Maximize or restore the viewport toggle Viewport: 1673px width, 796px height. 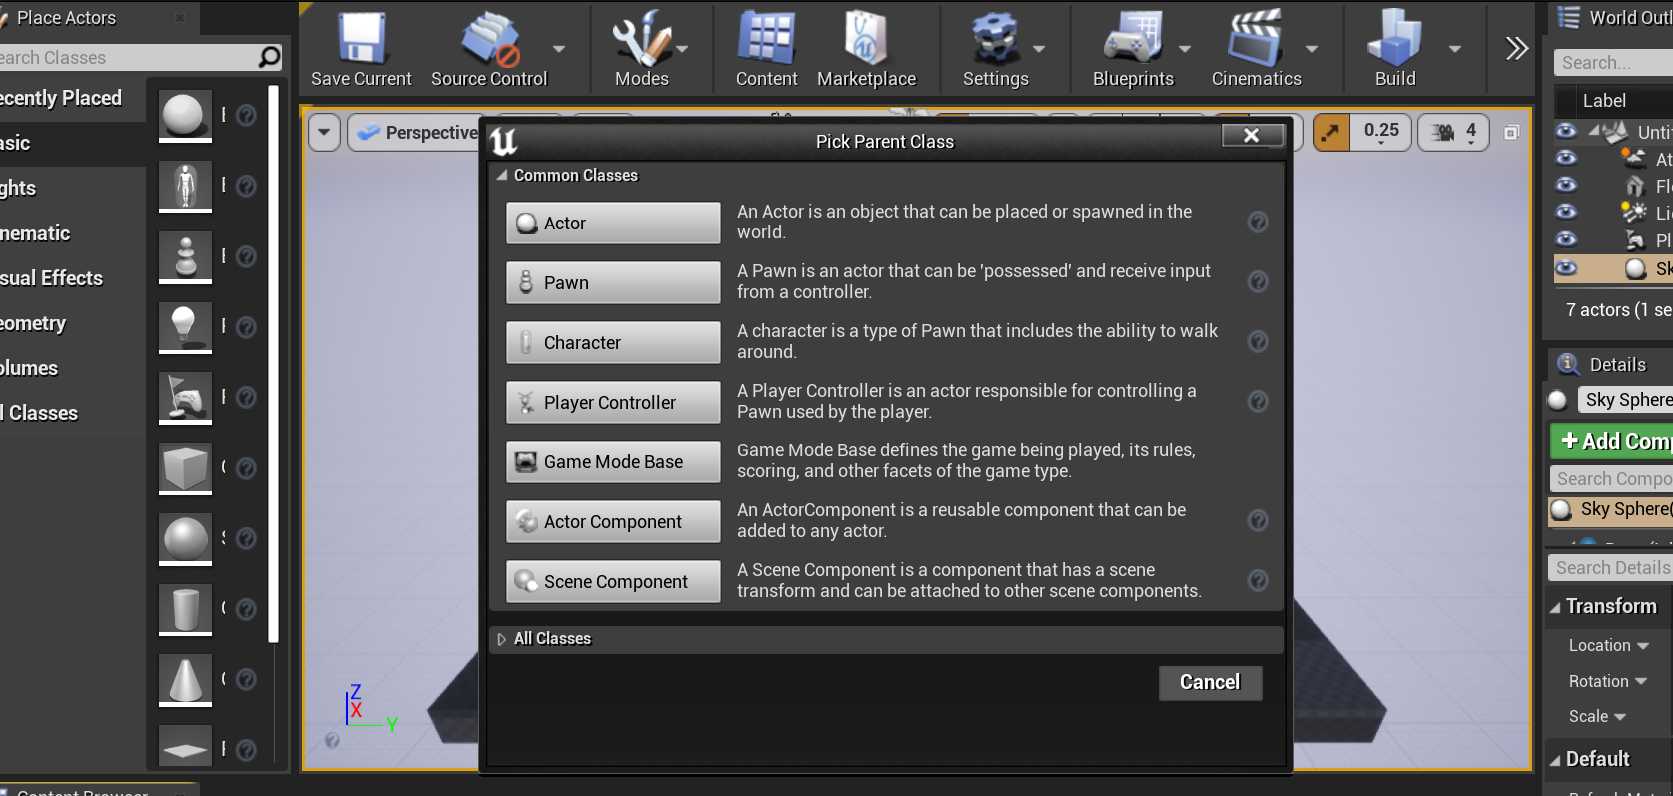coord(1511,132)
